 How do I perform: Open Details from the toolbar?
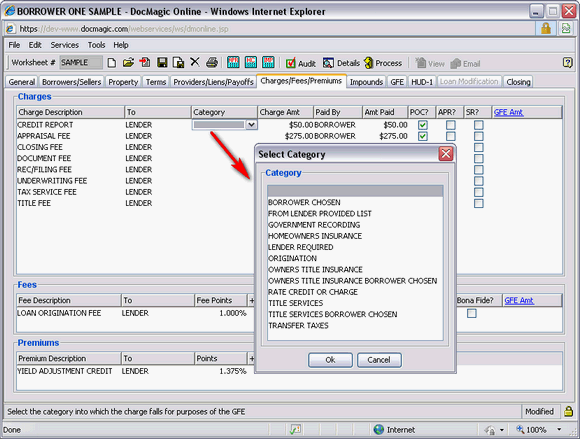tap(341, 63)
